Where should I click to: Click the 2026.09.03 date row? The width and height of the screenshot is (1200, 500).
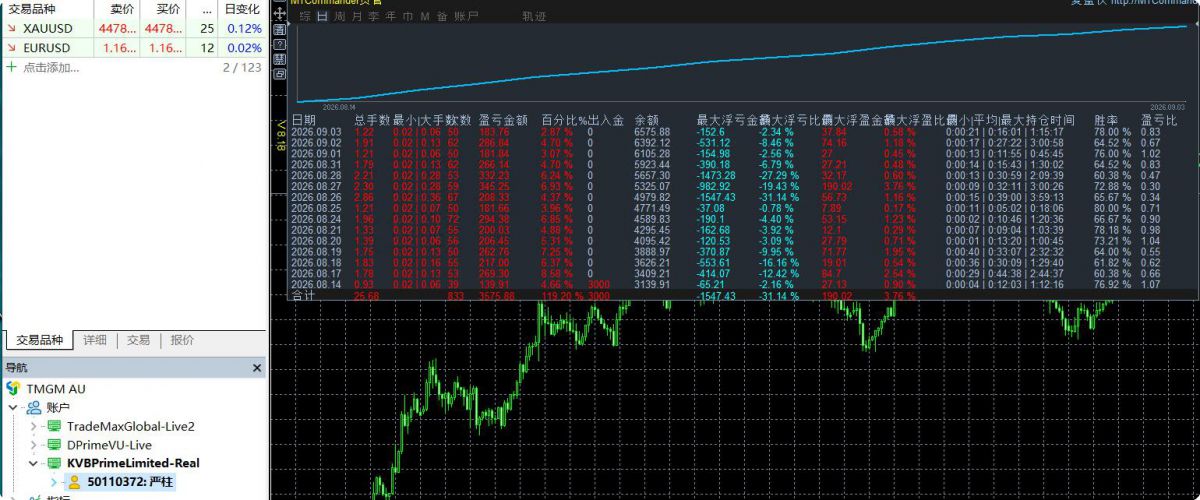pos(316,132)
